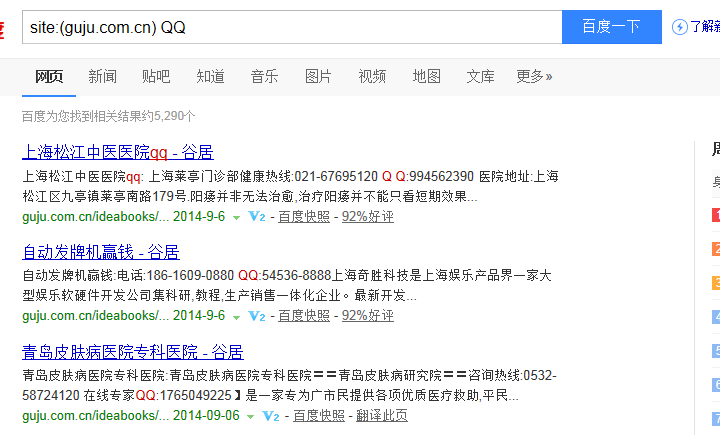Open result 上海松江中医医院qq - 谷居
The width and height of the screenshot is (720, 435).
[x=118, y=152]
